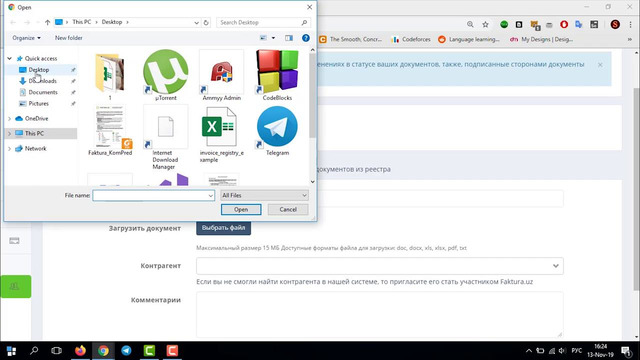
Task: Open the Organize dropdown menu
Action: 27,38
